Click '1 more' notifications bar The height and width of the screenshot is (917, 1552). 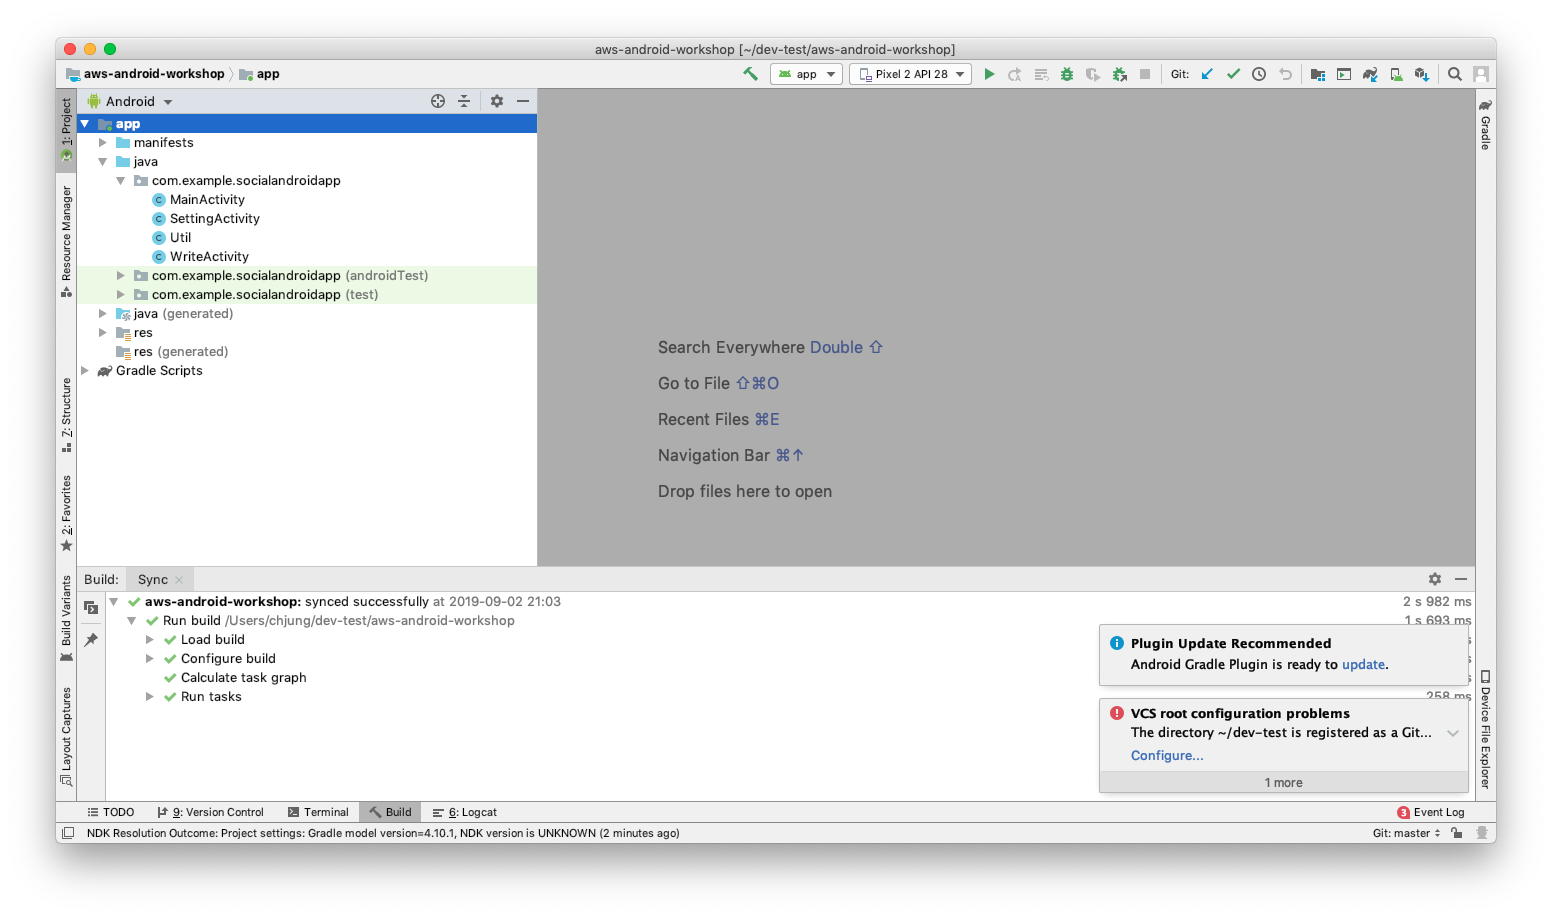coord(1283,783)
